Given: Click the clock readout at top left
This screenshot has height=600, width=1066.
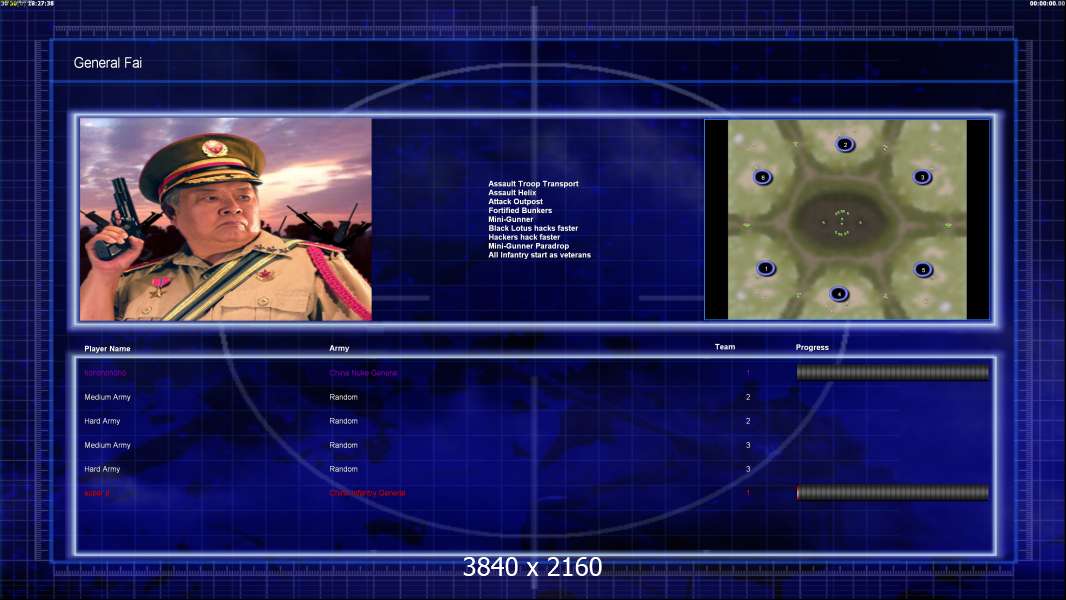Looking at the screenshot, I should point(27,3).
